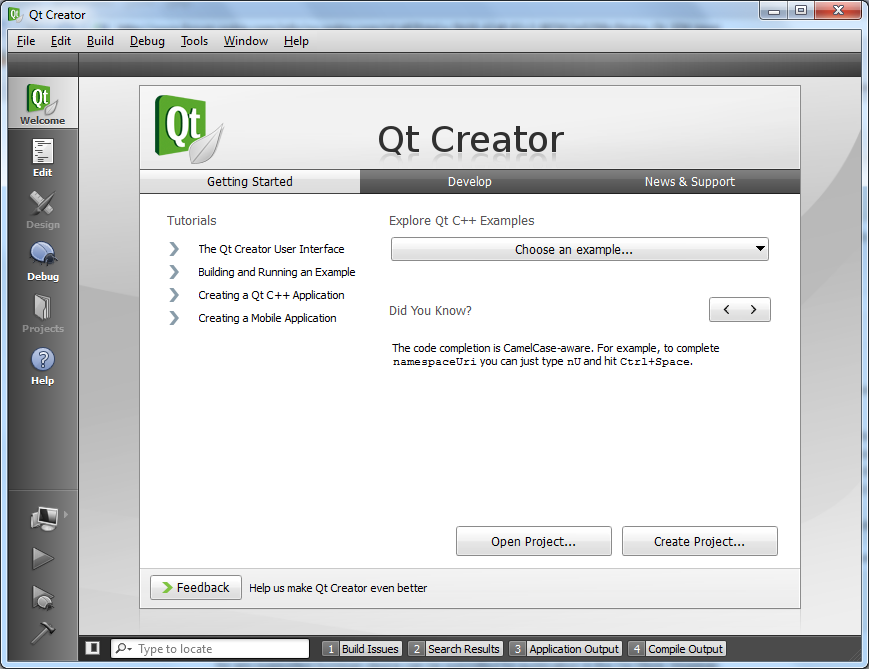Focus the Type to locate field

tap(210, 648)
